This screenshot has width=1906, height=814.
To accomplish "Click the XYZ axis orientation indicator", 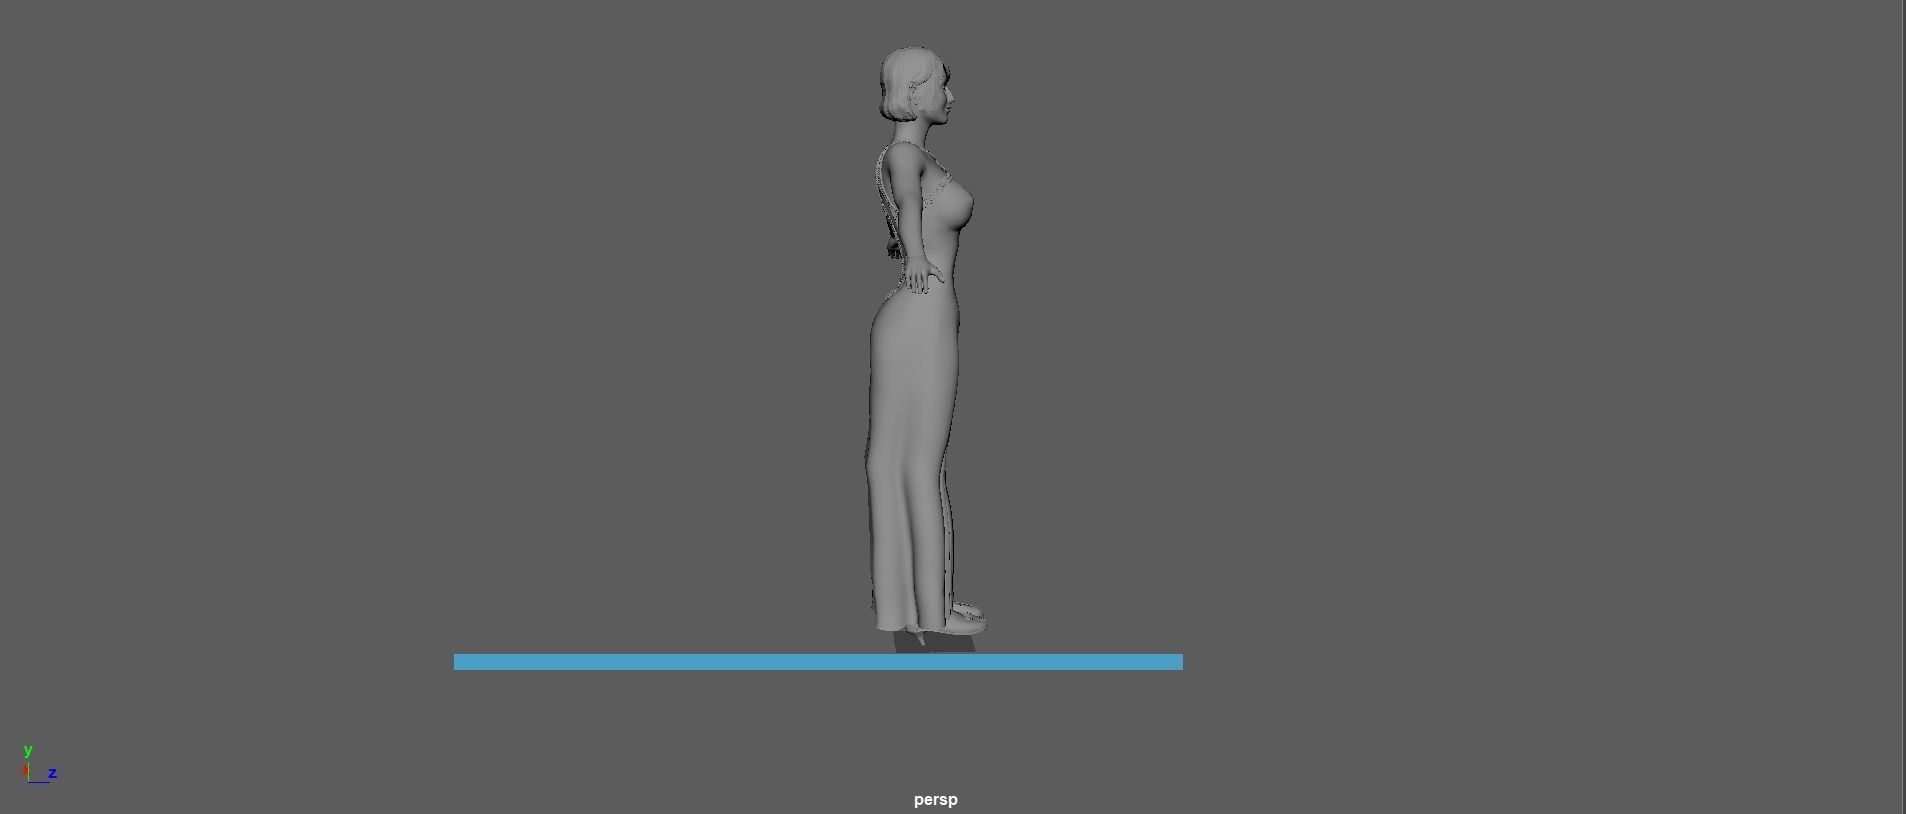I will [39, 765].
